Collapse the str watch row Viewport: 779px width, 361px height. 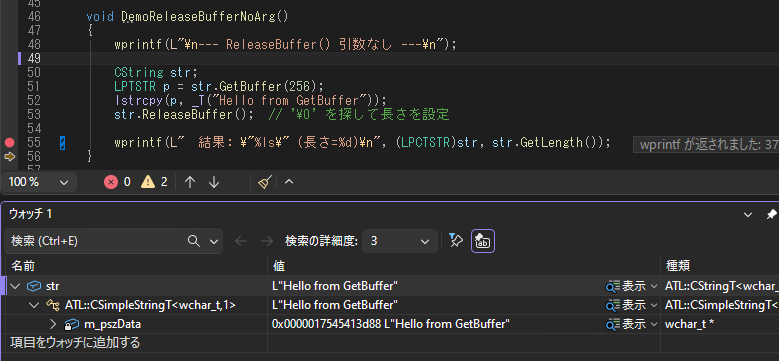coord(14,286)
